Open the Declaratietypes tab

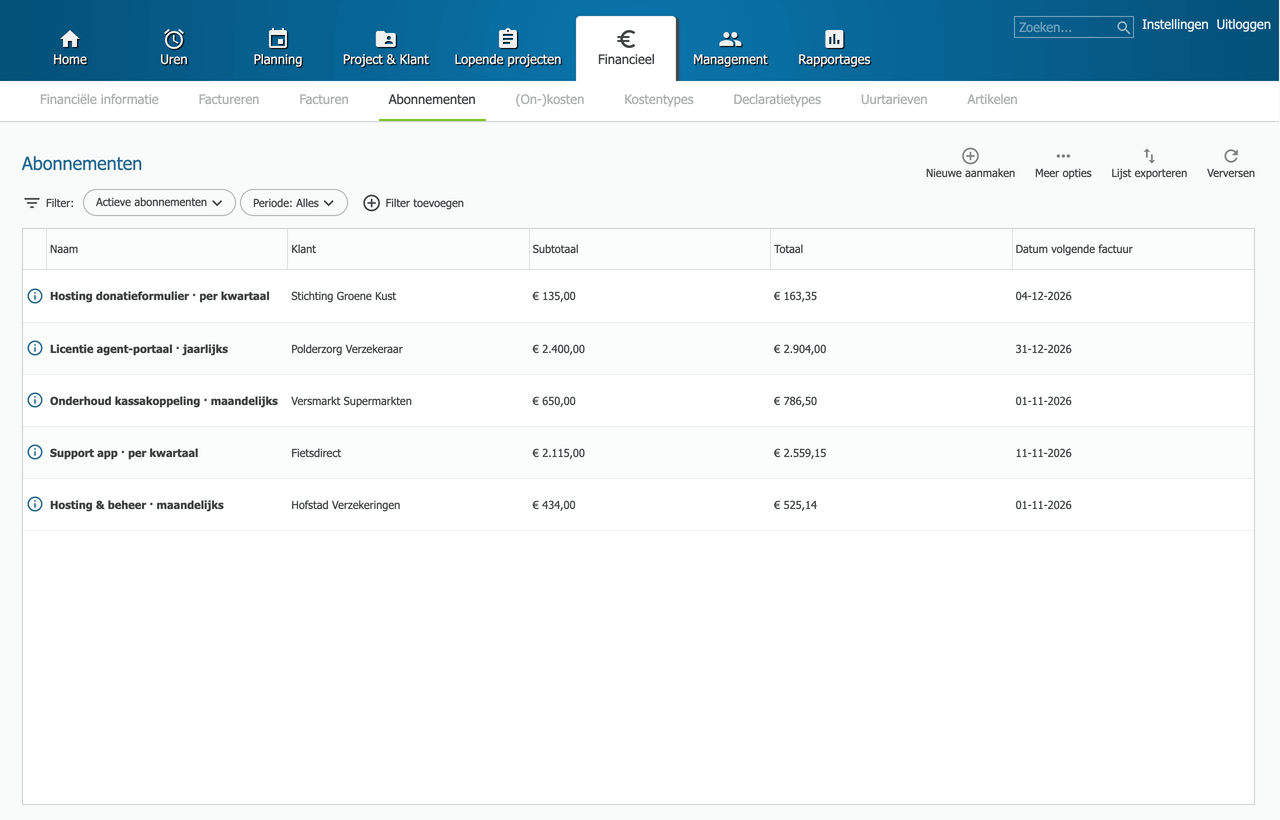(777, 100)
